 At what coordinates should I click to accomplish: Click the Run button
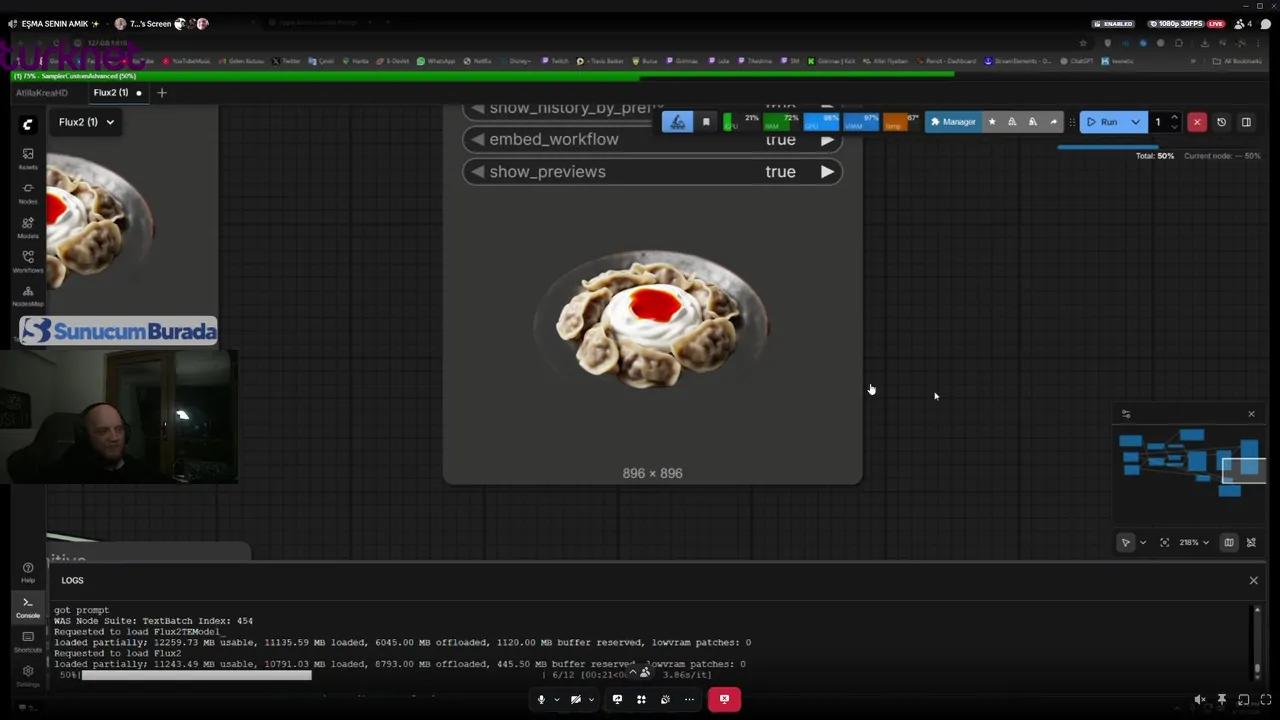tap(1102, 122)
